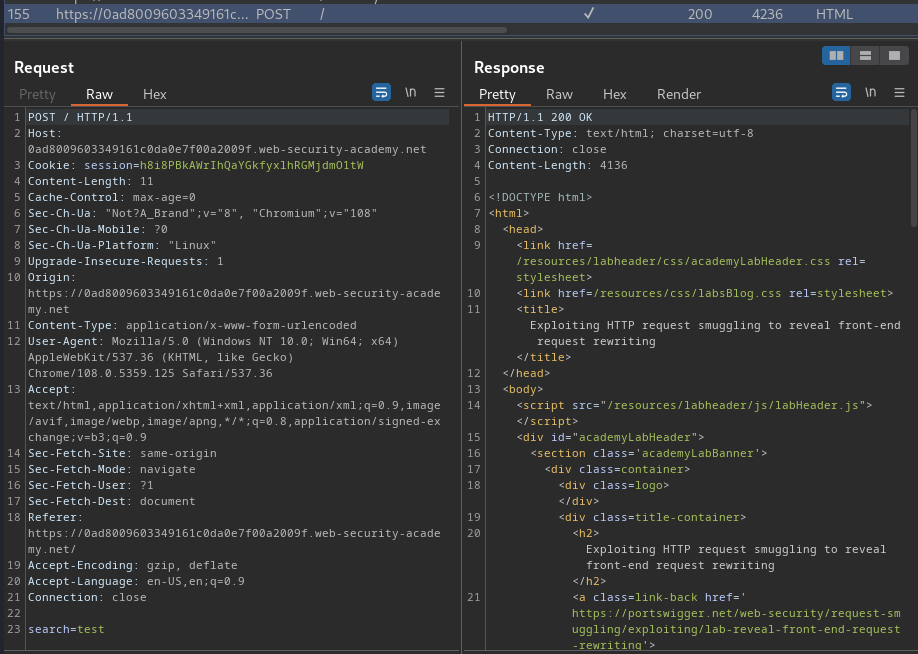This screenshot has width=918, height=654.
Task: Click labsBlog.css link line in response
Action: tap(704, 293)
